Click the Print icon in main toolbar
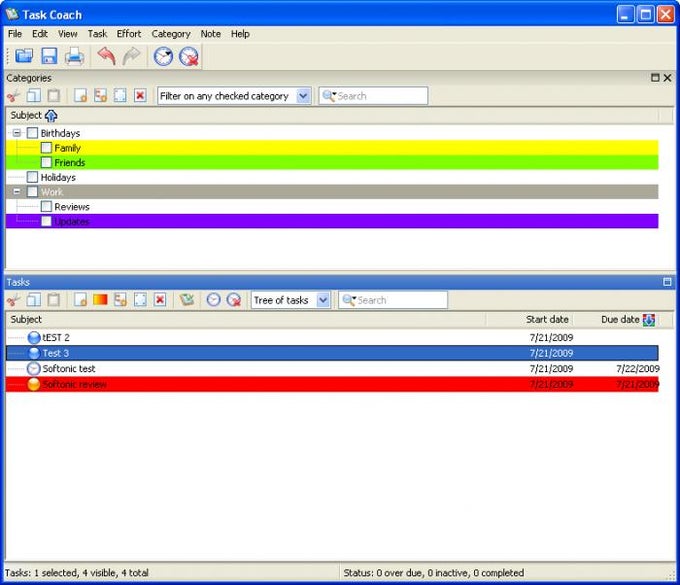The height and width of the screenshot is (585, 680). 74,56
